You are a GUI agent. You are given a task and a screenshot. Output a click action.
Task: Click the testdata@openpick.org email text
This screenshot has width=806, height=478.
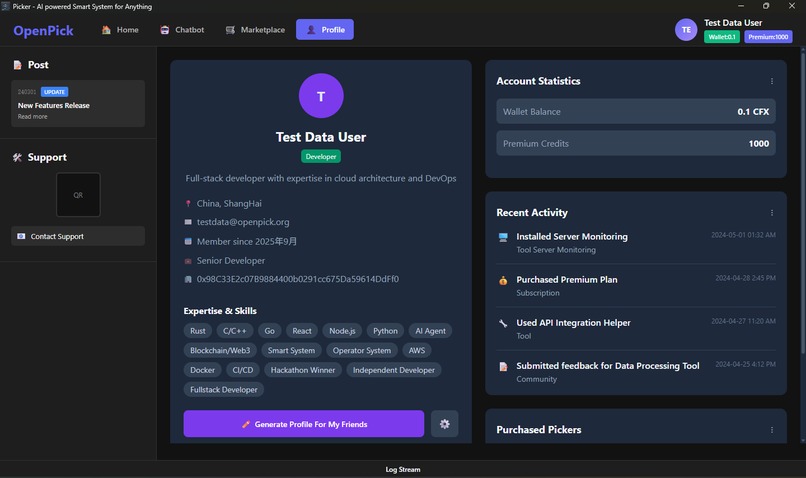[243, 222]
